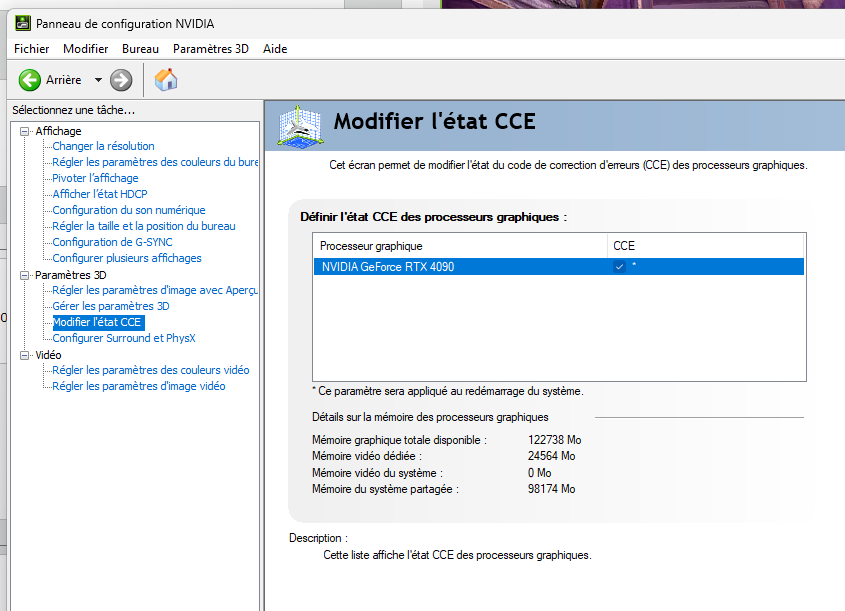The height and width of the screenshot is (611, 845).
Task: Open Changer la résolution task
Action: 103,146
